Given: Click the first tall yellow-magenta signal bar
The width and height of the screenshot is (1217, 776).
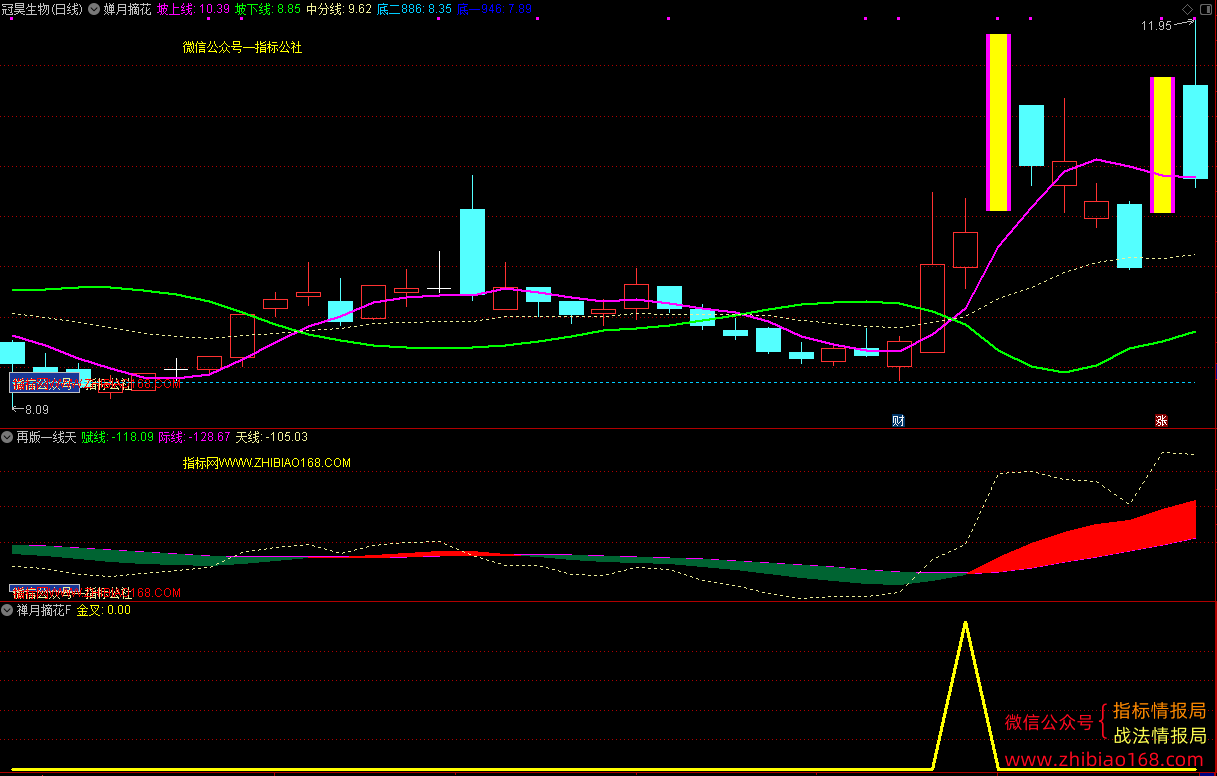Looking at the screenshot, I should (x=998, y=122).
